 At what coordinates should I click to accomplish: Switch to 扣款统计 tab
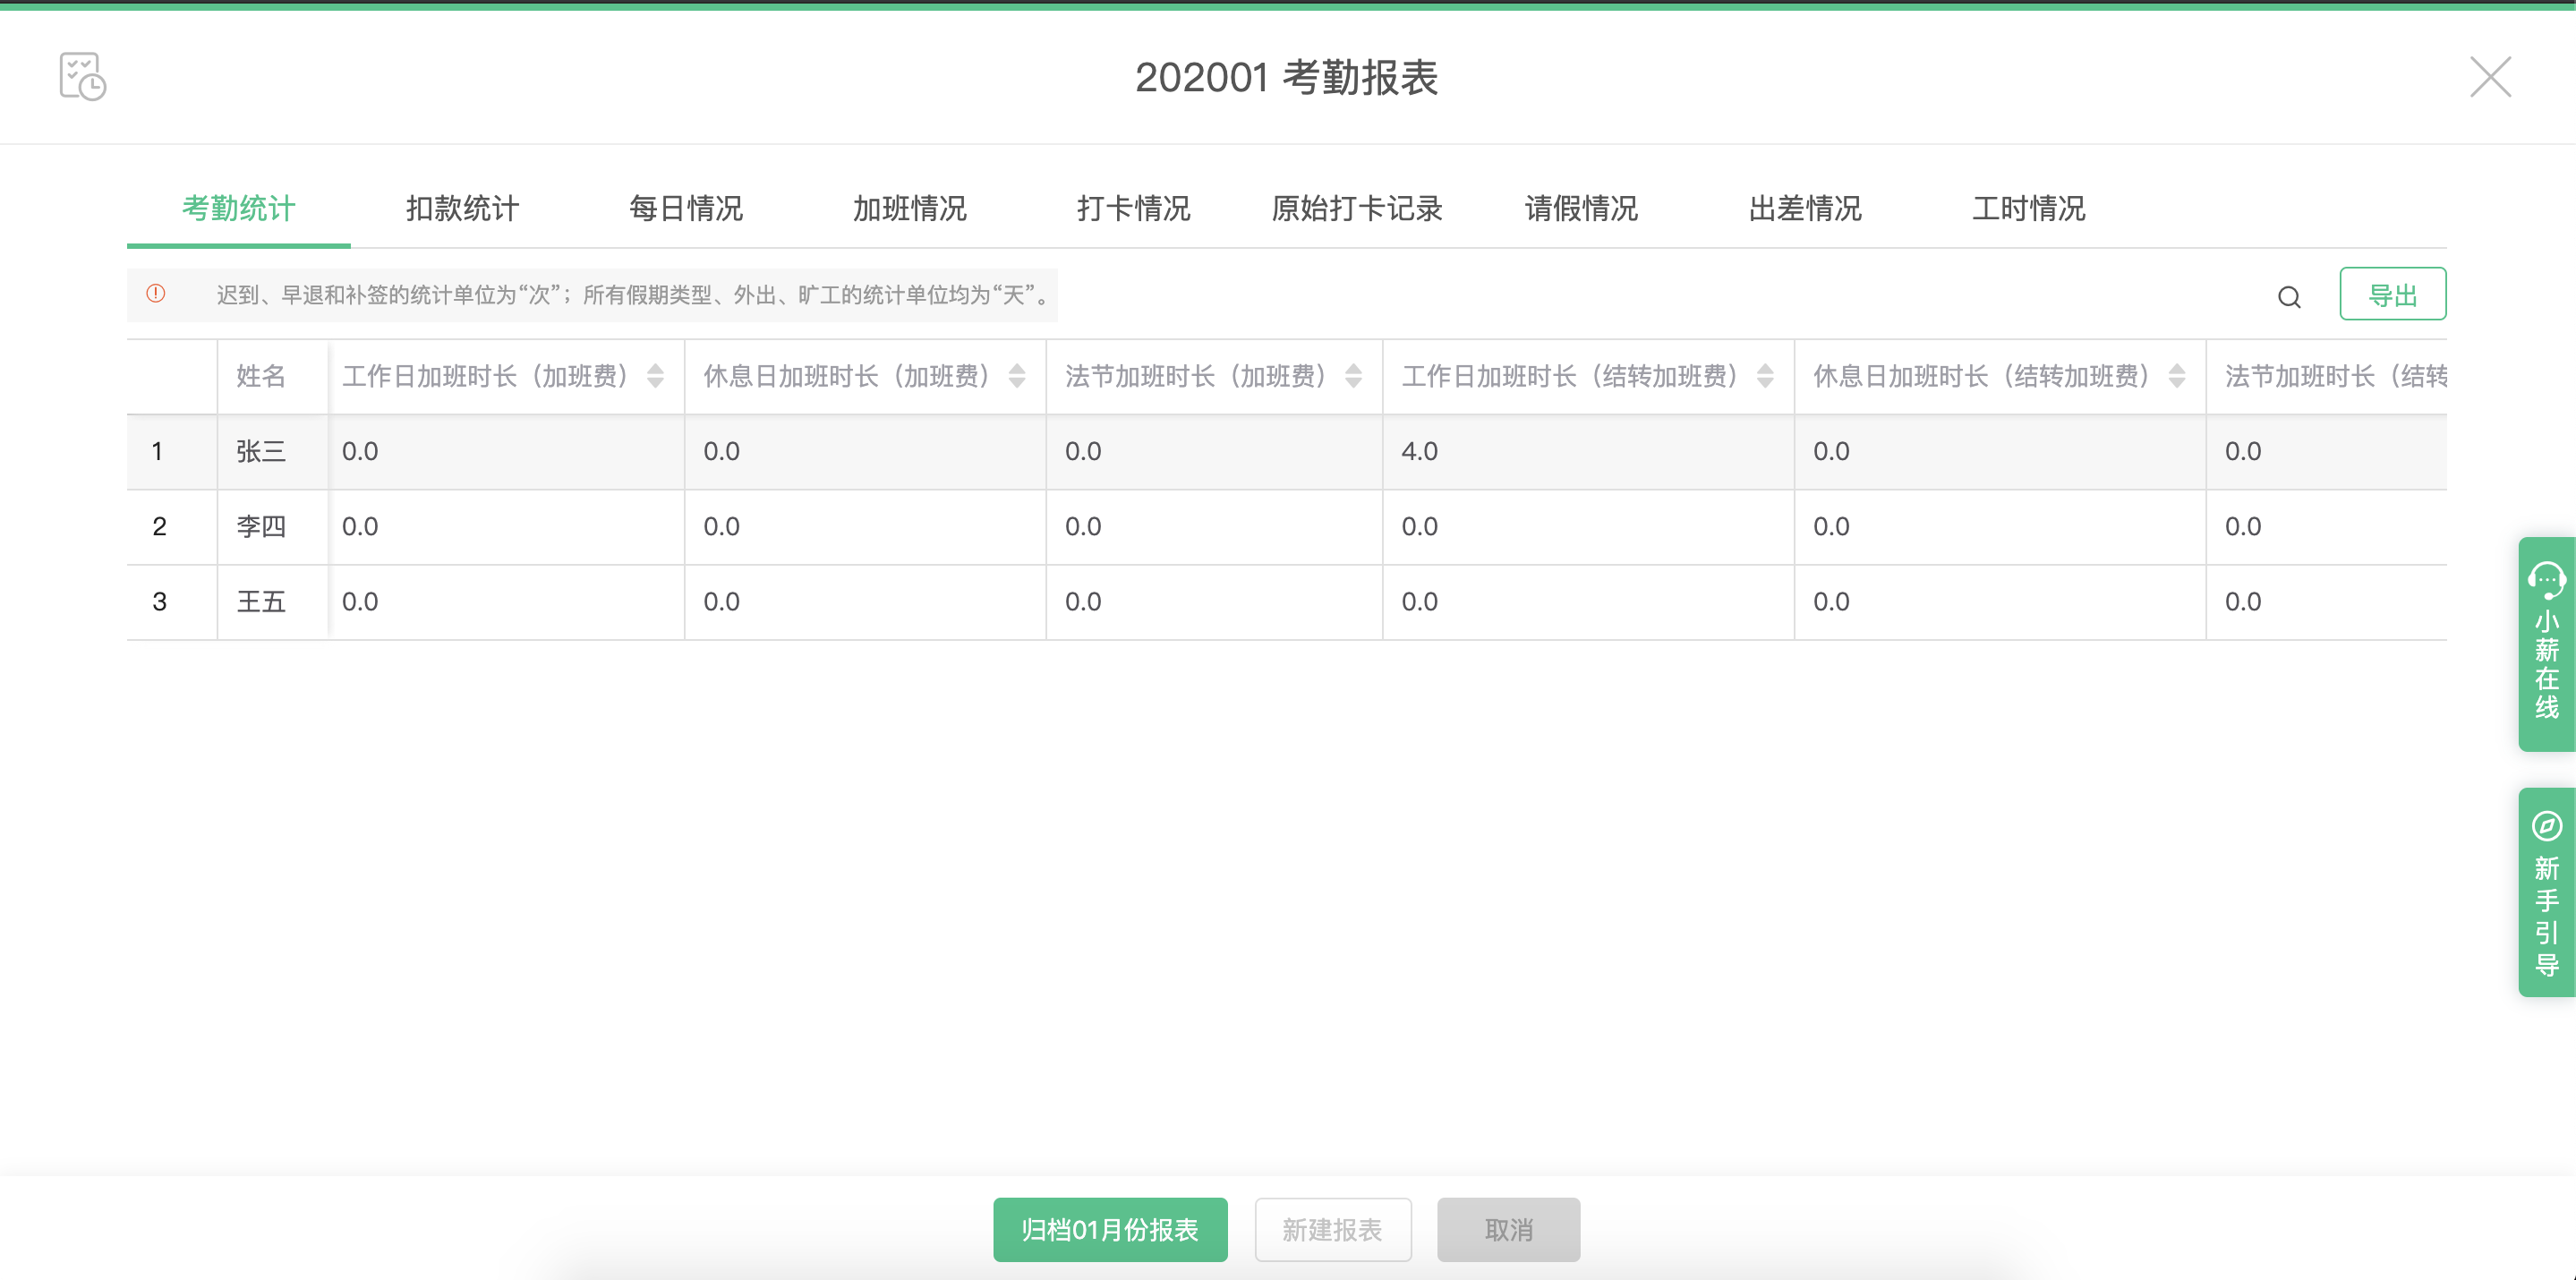(462, 208)
